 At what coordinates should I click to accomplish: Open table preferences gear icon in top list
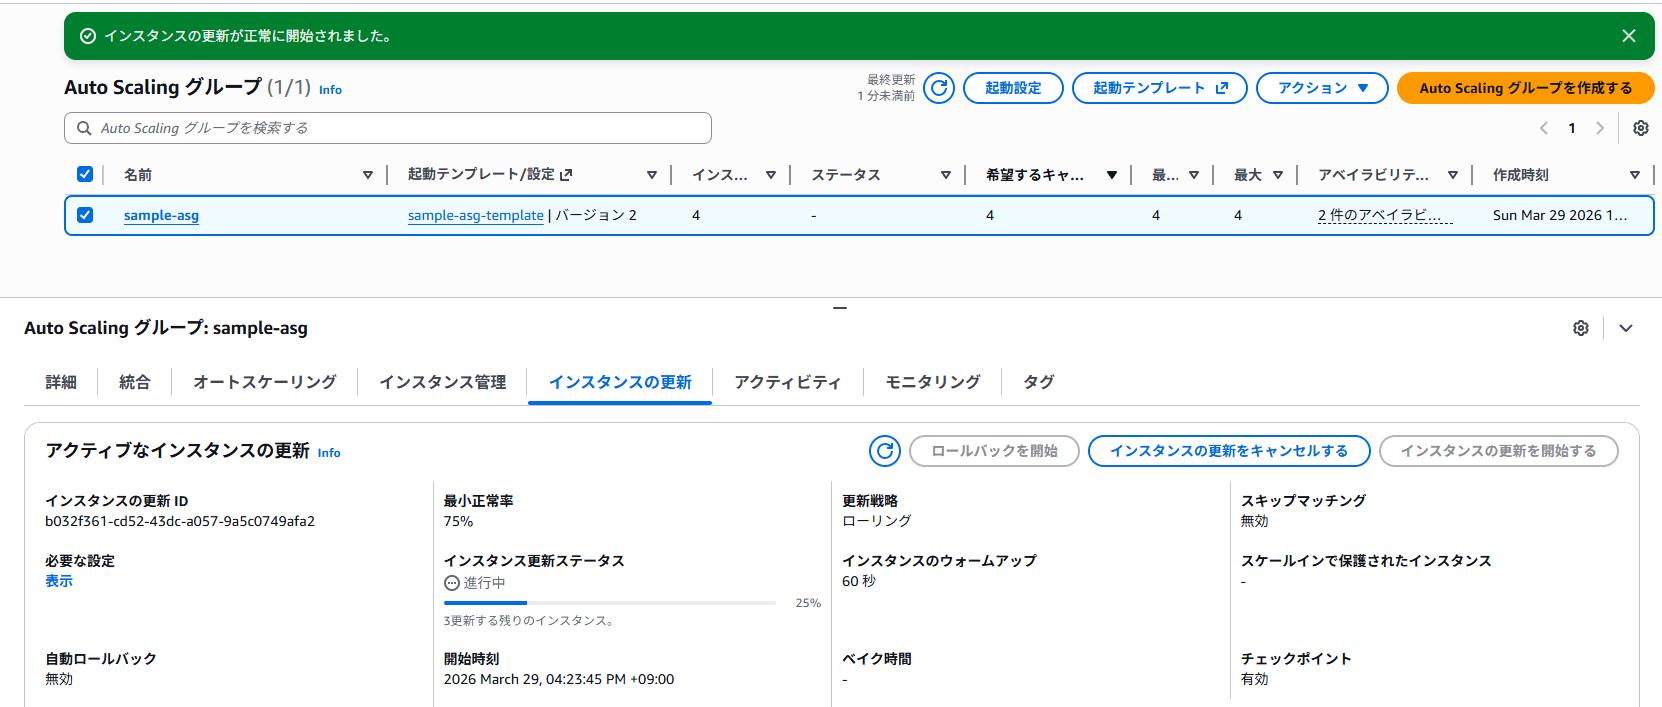click(1640, 128)
